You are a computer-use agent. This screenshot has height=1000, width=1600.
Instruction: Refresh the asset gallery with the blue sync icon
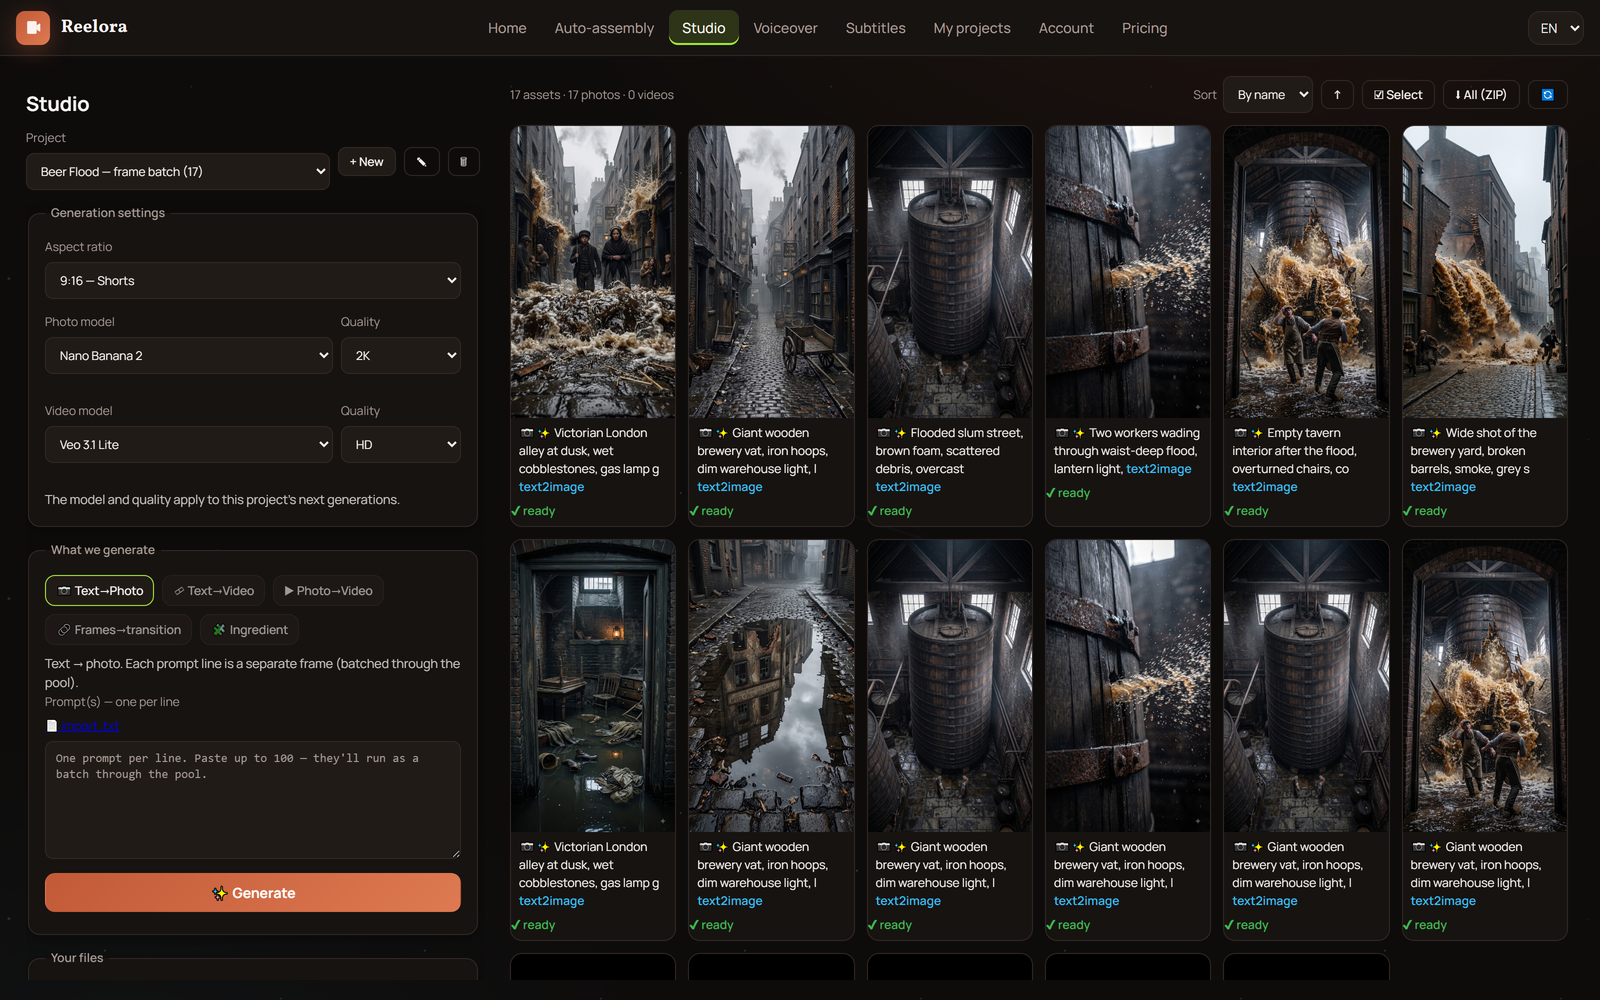pyautogui.click(x=1547, y=95)
